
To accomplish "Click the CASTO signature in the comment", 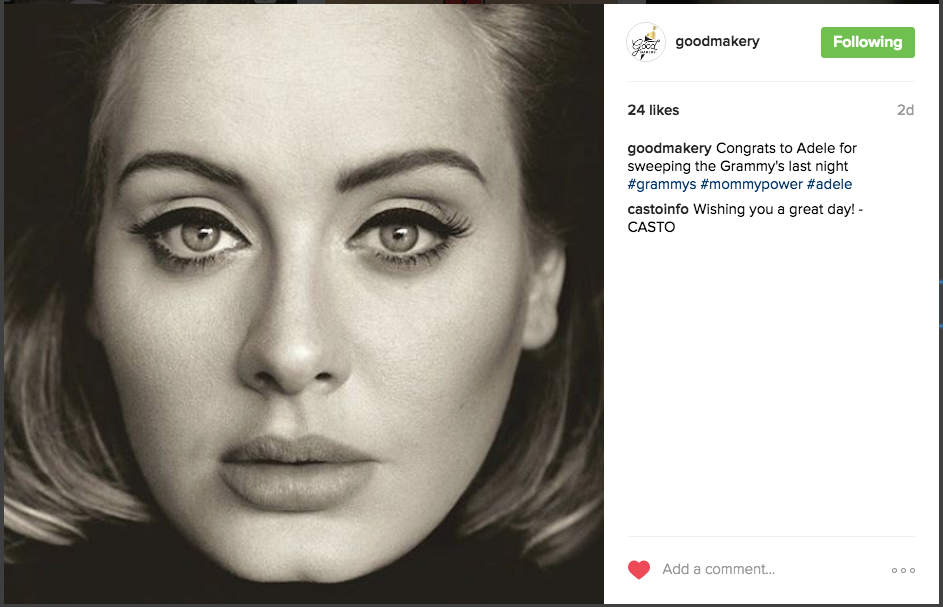I will tap(651, 227).
